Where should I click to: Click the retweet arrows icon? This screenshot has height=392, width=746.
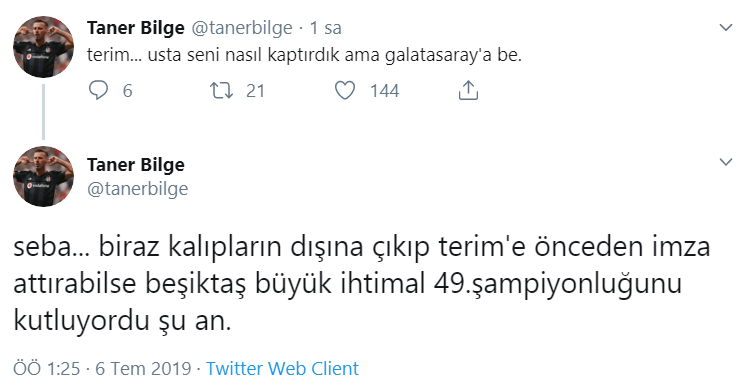[222, 90]
